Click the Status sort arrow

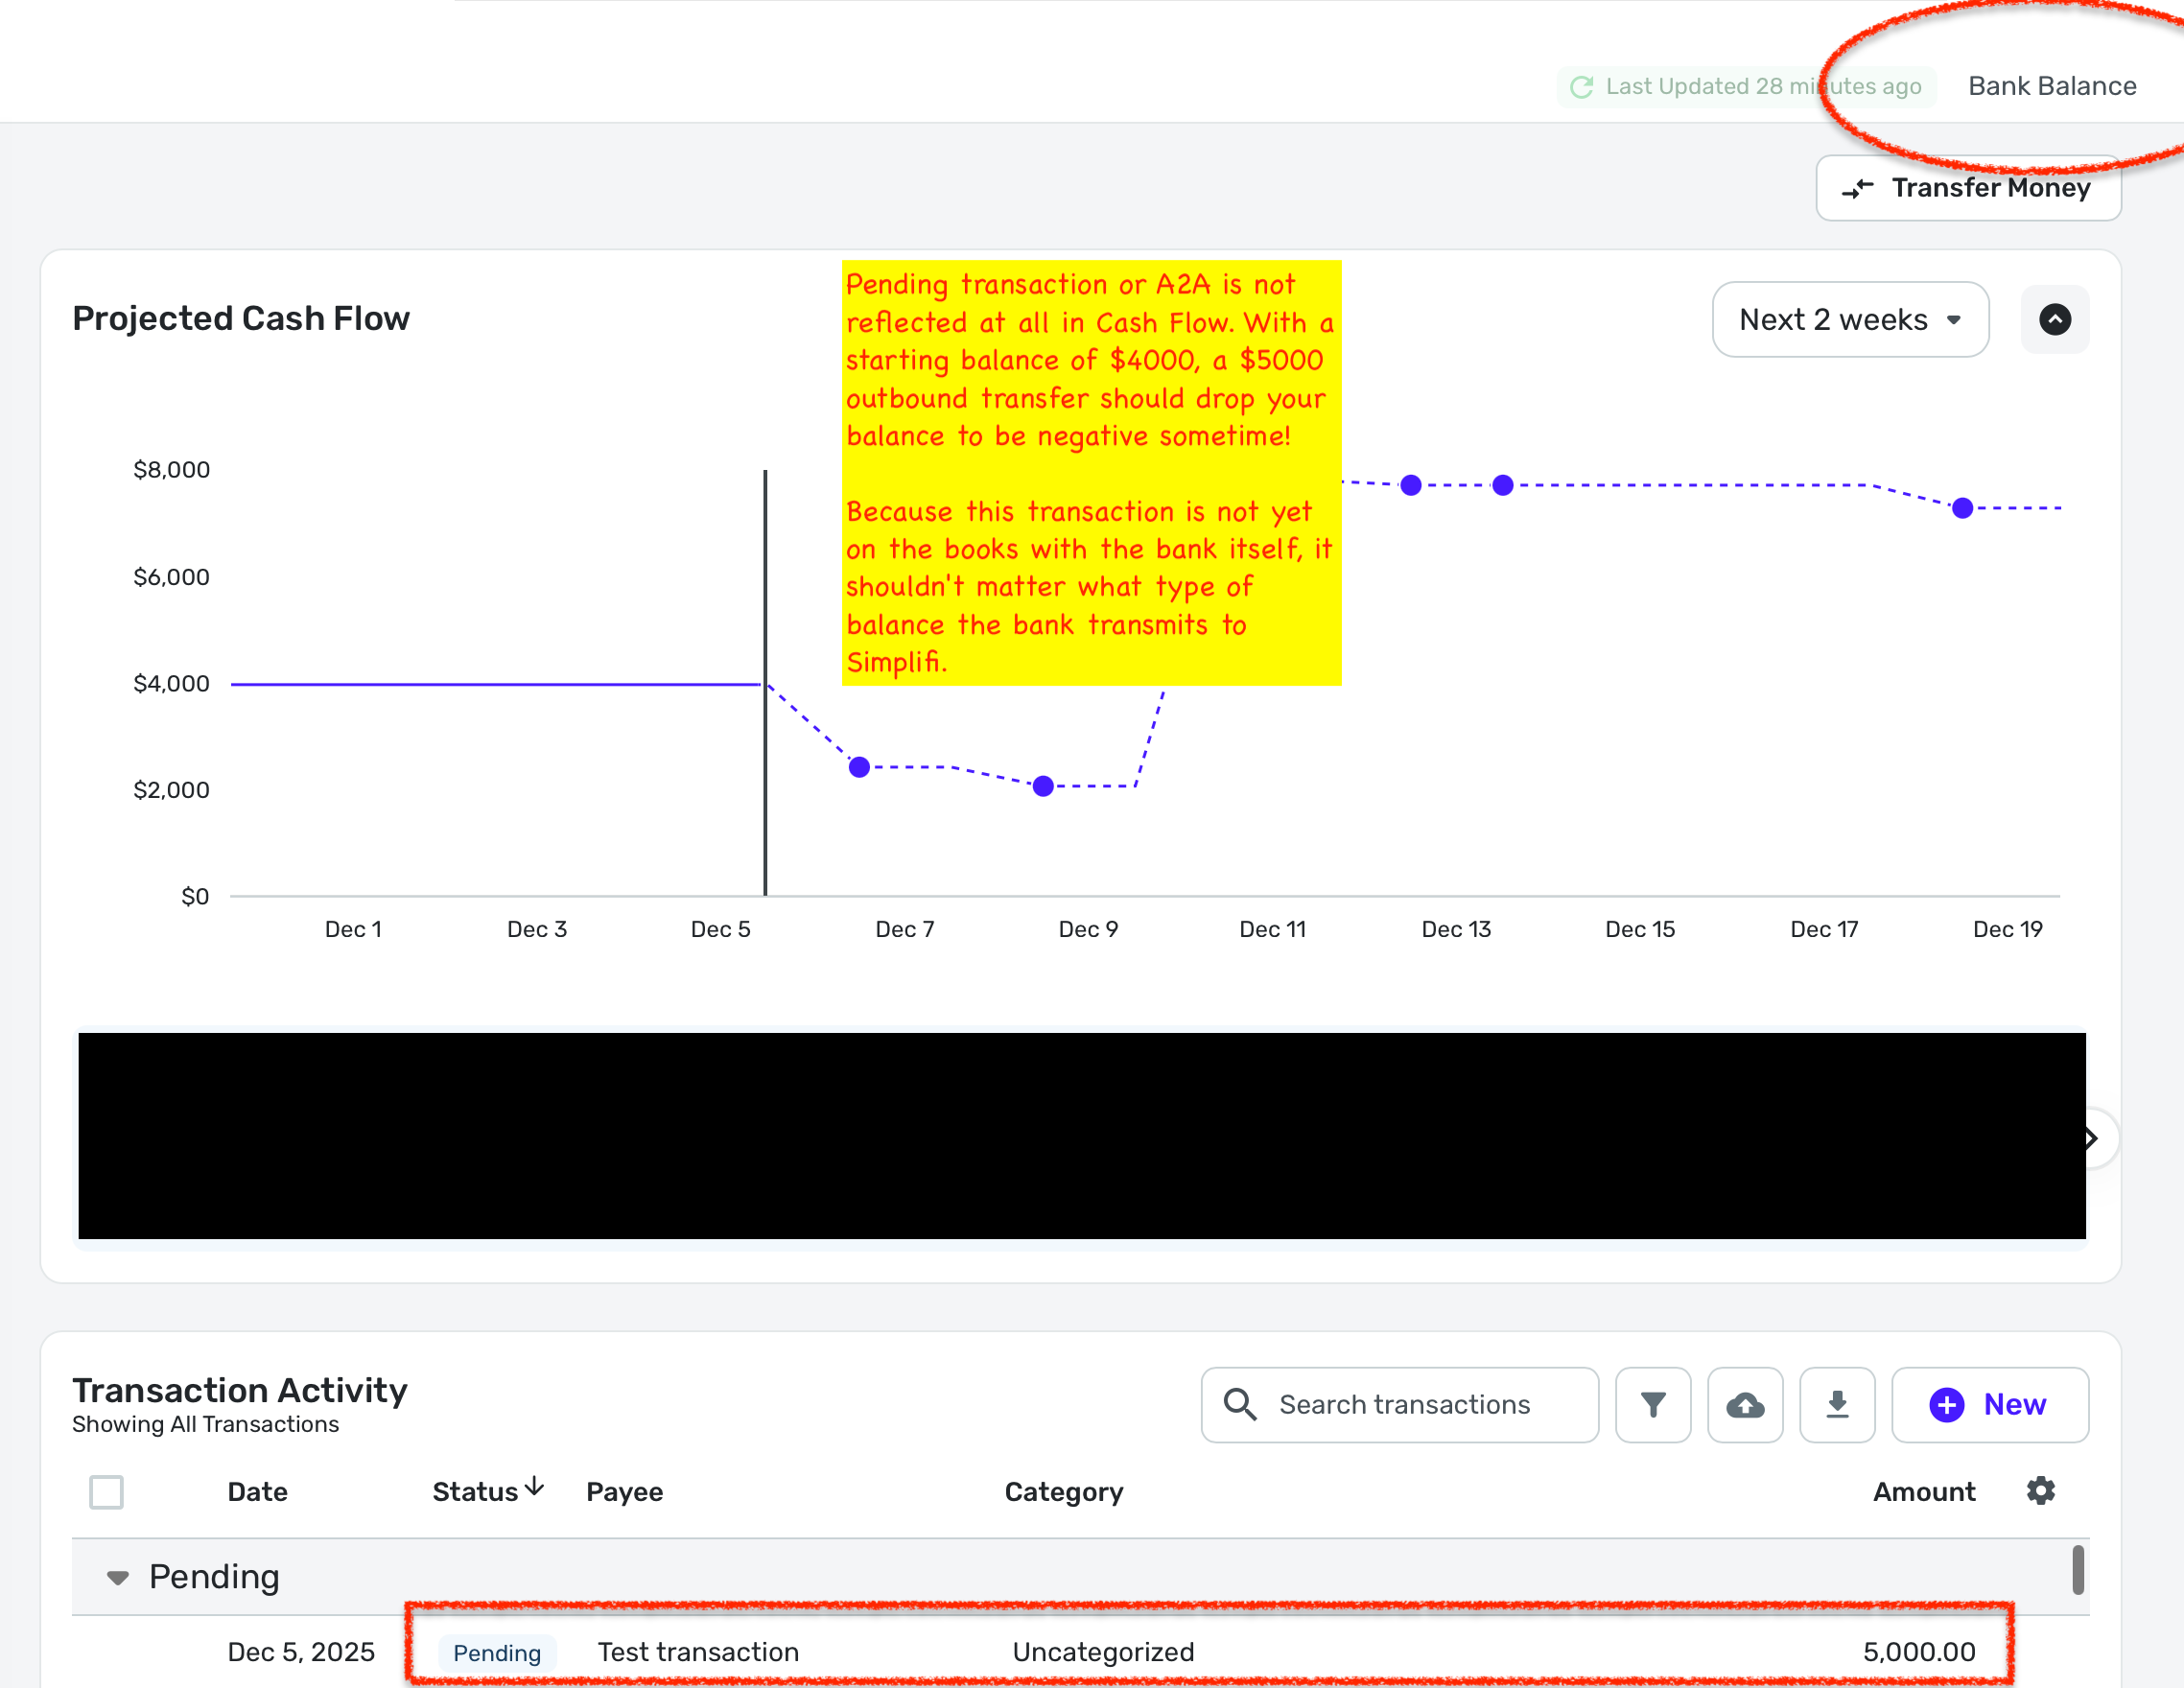pyautogui.click(x=535, y=1487)
